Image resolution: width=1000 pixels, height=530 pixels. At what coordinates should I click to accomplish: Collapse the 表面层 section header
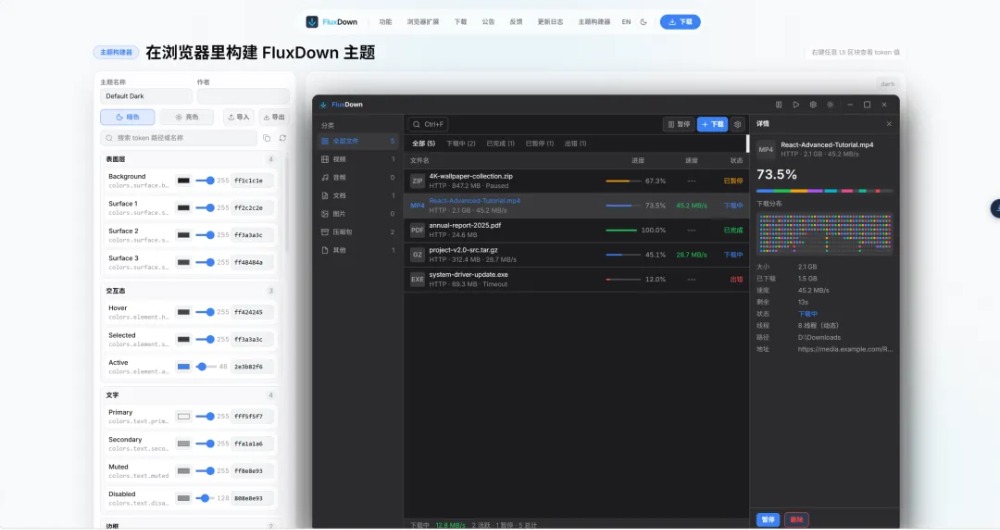click(x=116, y=159)
